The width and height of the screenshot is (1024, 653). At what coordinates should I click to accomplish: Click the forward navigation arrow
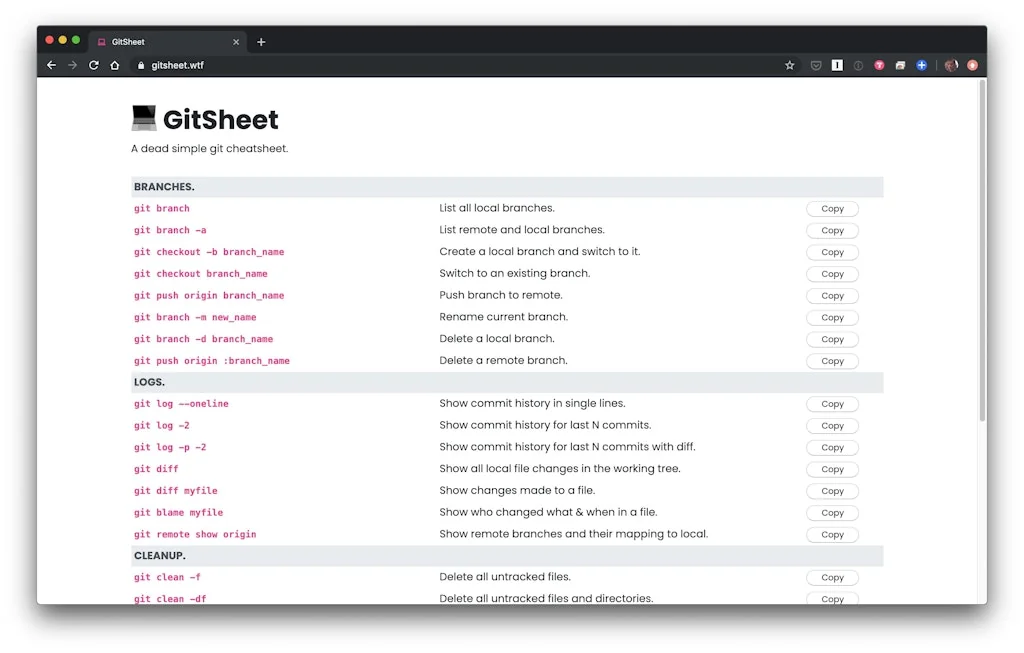coord(72,64)
